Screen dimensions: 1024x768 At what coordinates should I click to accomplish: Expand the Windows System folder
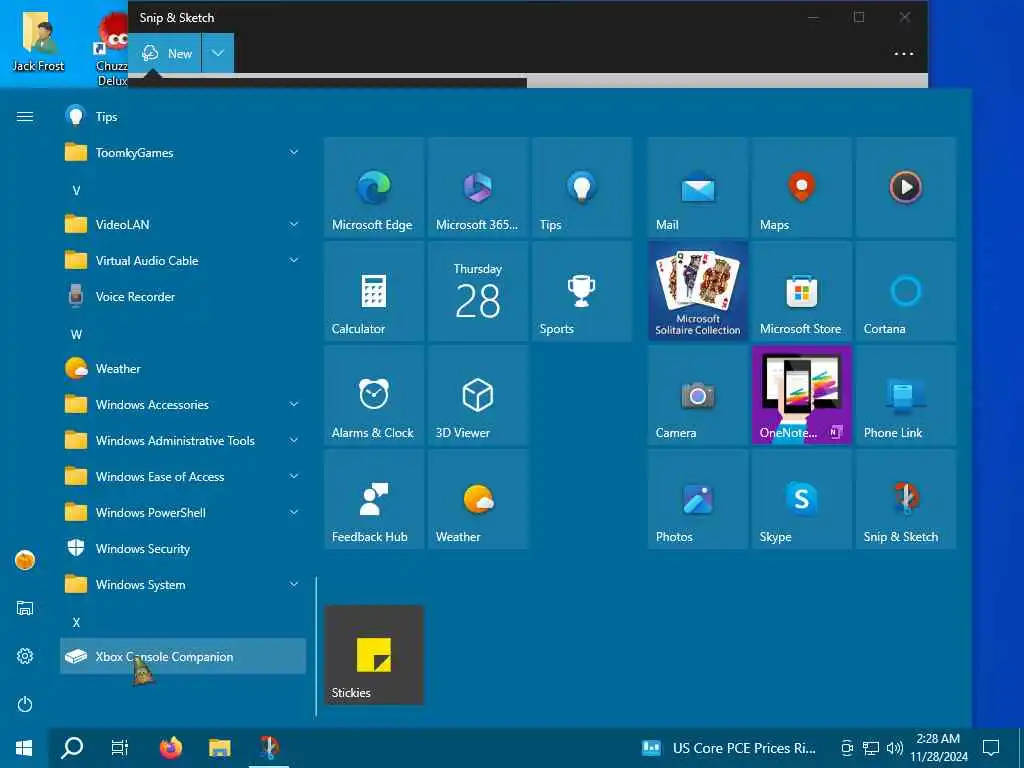tap(183, 584)
